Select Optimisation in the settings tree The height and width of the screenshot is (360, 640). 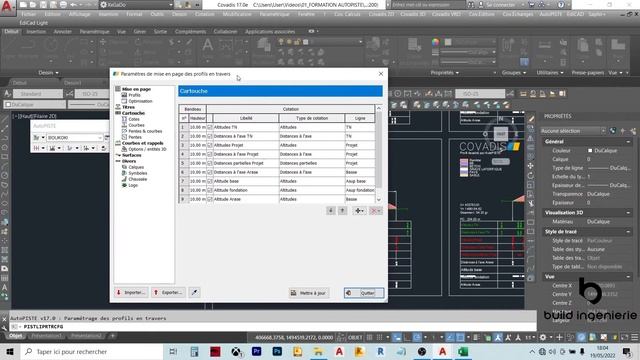tap(140, 101)
